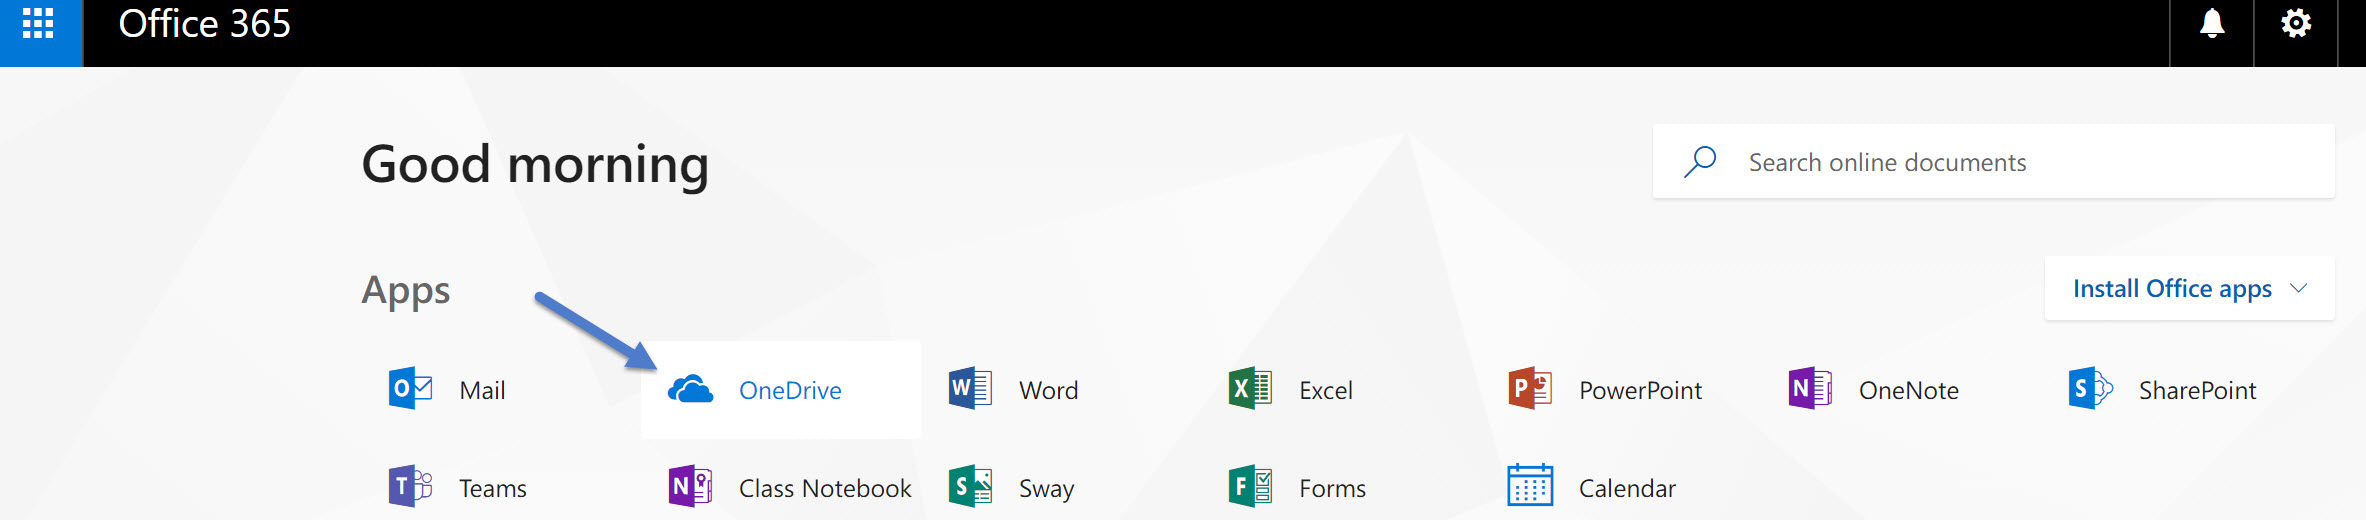Click the notifications bell icon

pyautogui.click(x=2212, y=24)
